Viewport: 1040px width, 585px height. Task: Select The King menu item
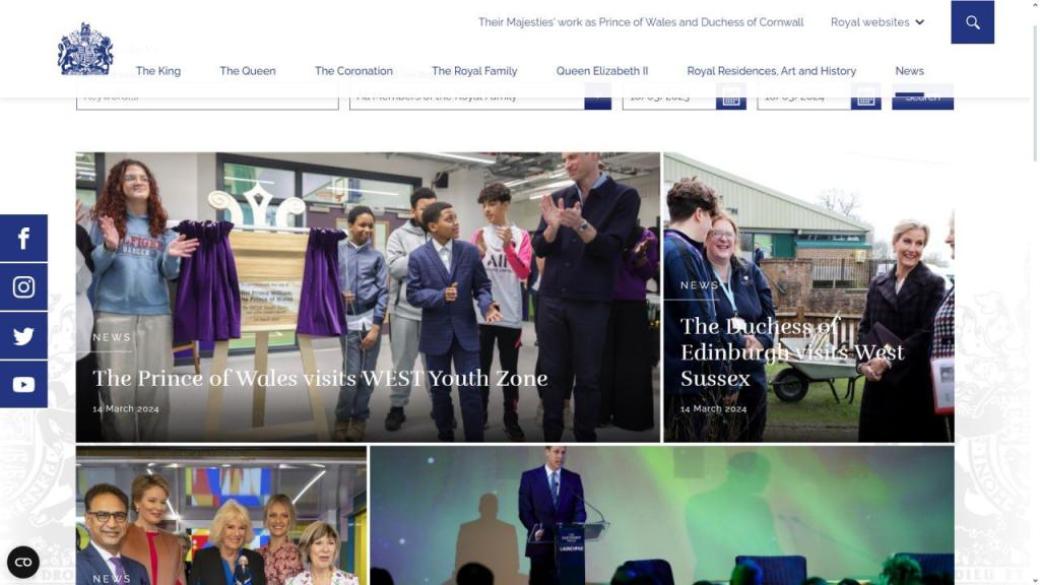click(158, 71)
